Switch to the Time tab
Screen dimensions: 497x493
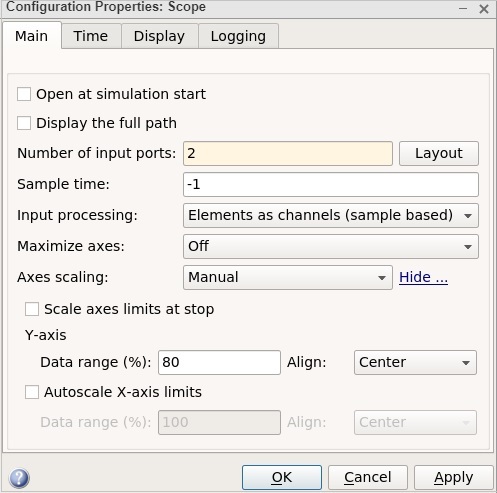(91, 36)
